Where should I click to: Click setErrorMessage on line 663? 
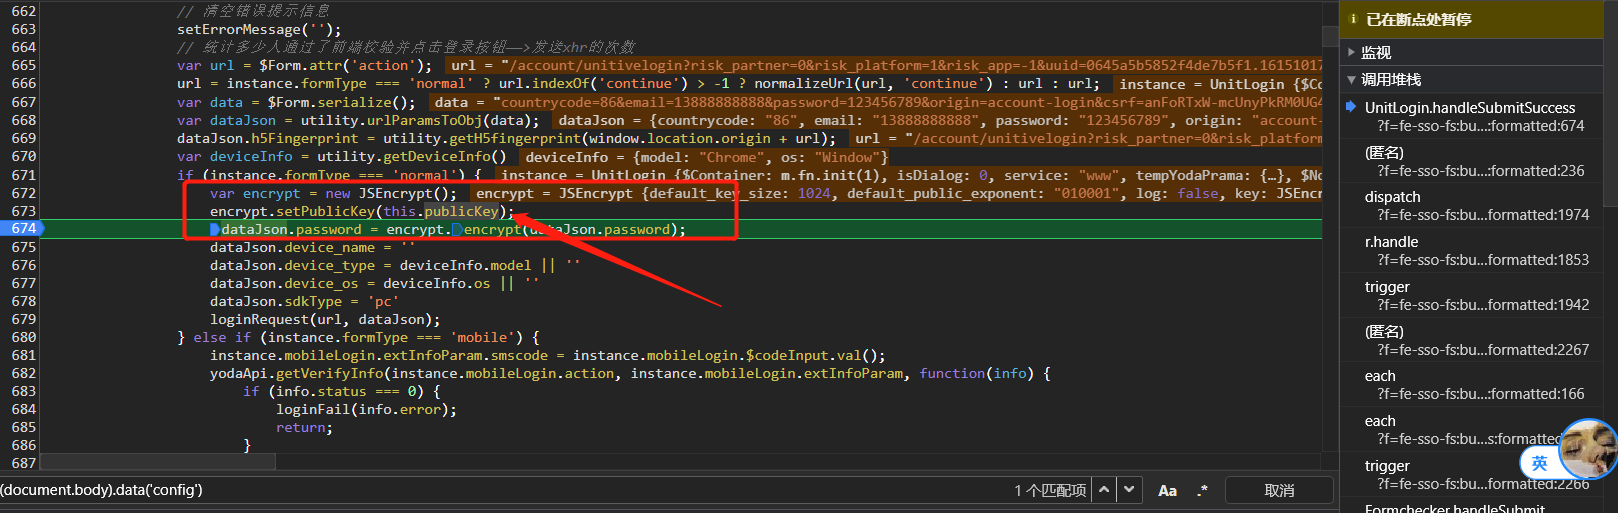(239, 29)
